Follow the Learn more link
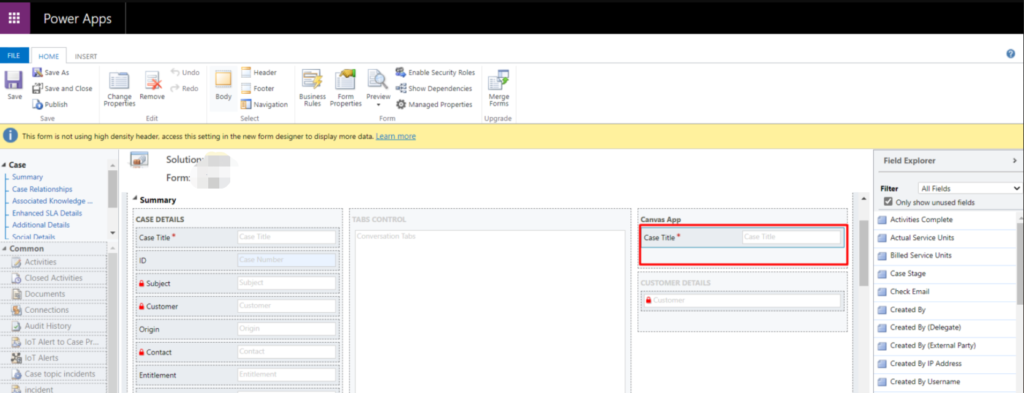Viewport: 1024px width, 393px height. [x=396, y=136]
